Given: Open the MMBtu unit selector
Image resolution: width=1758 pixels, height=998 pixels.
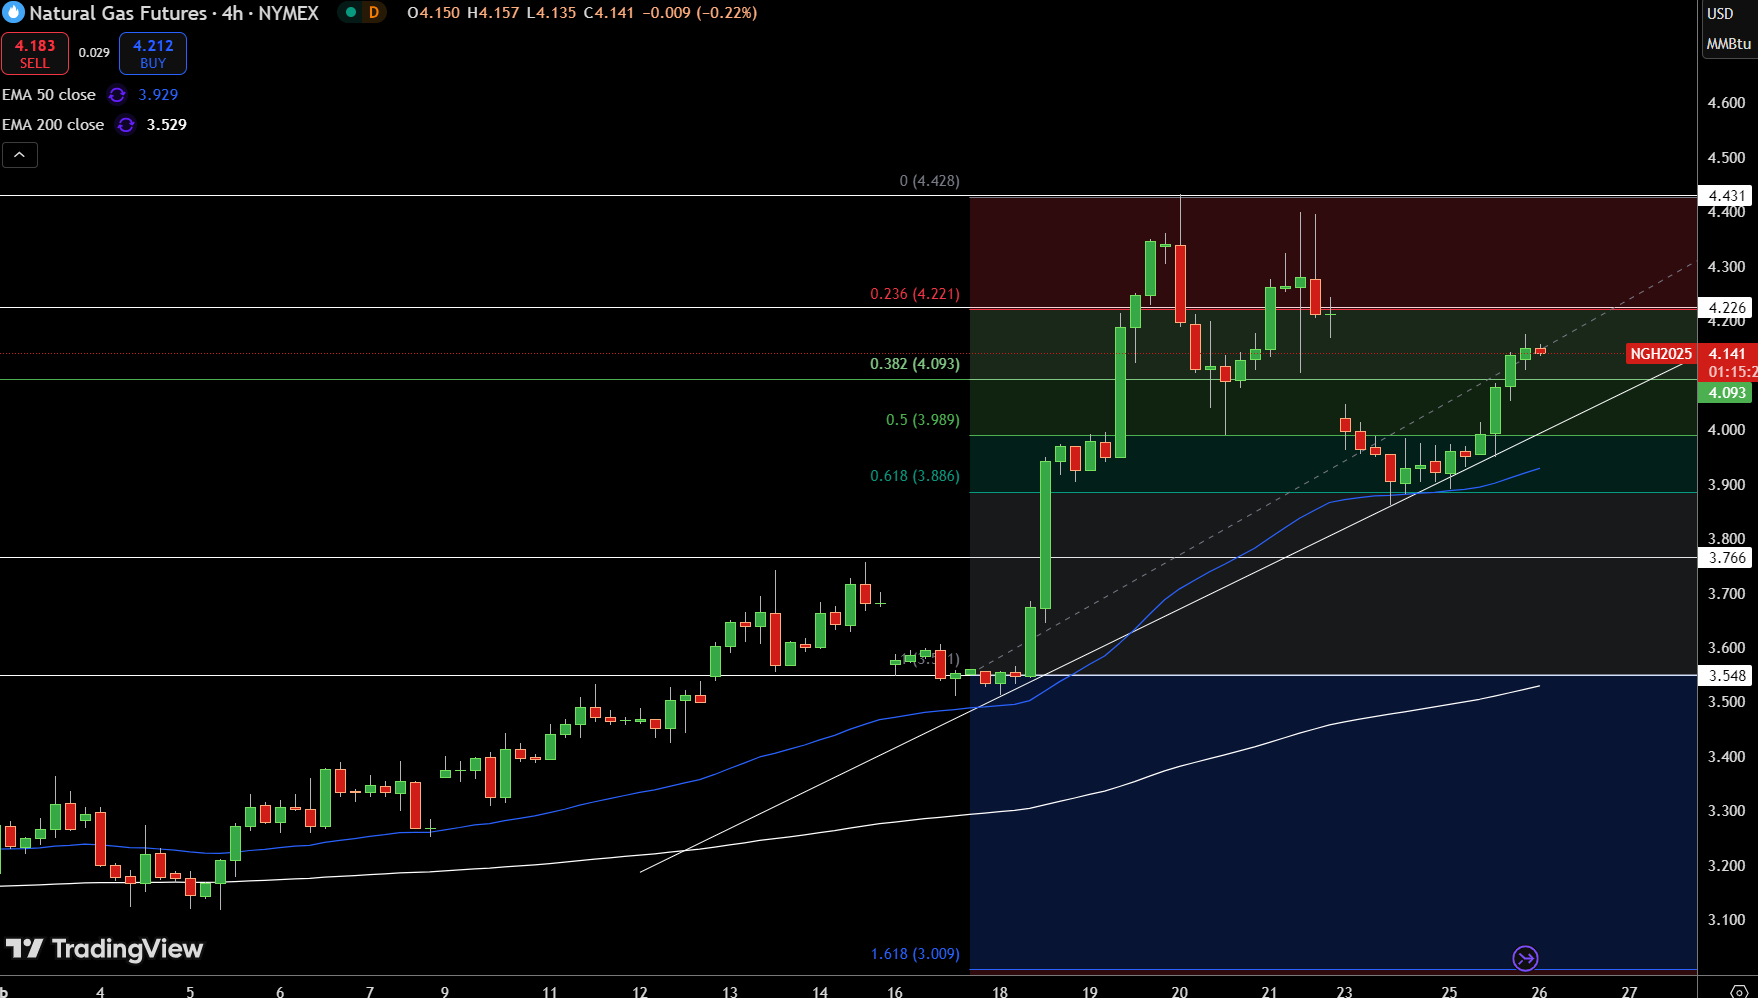Looking at the screenshot, I should 1729,44.
